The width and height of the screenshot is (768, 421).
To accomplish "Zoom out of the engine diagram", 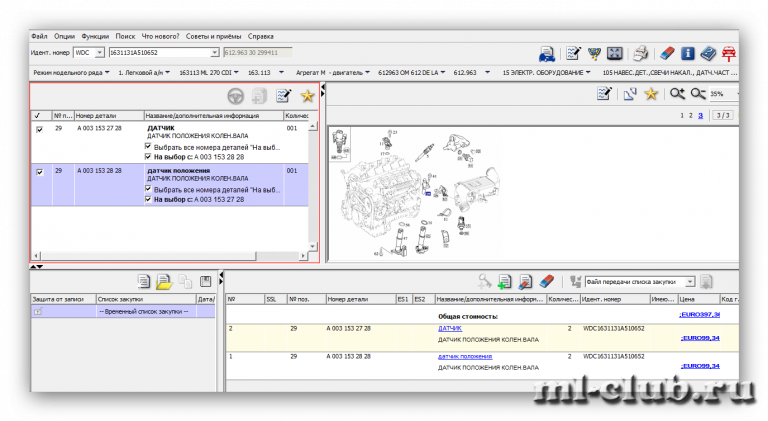I will pyautogui.click(x=698, y=94).
